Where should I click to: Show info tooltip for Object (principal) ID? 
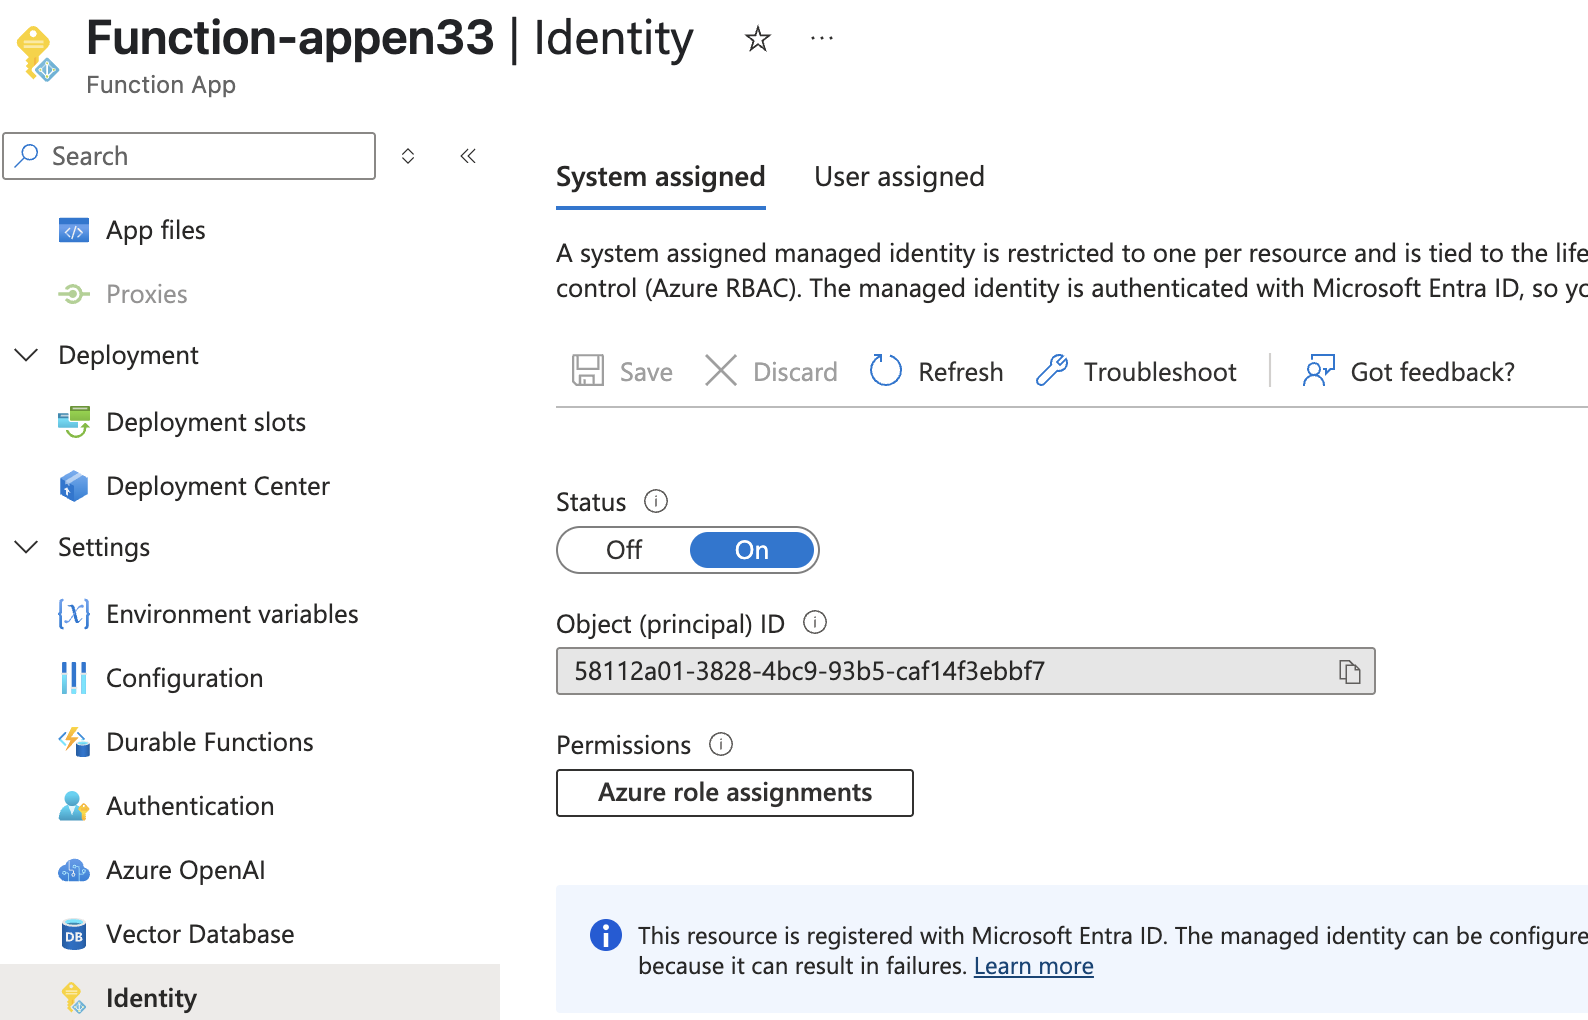coord(815,623)
